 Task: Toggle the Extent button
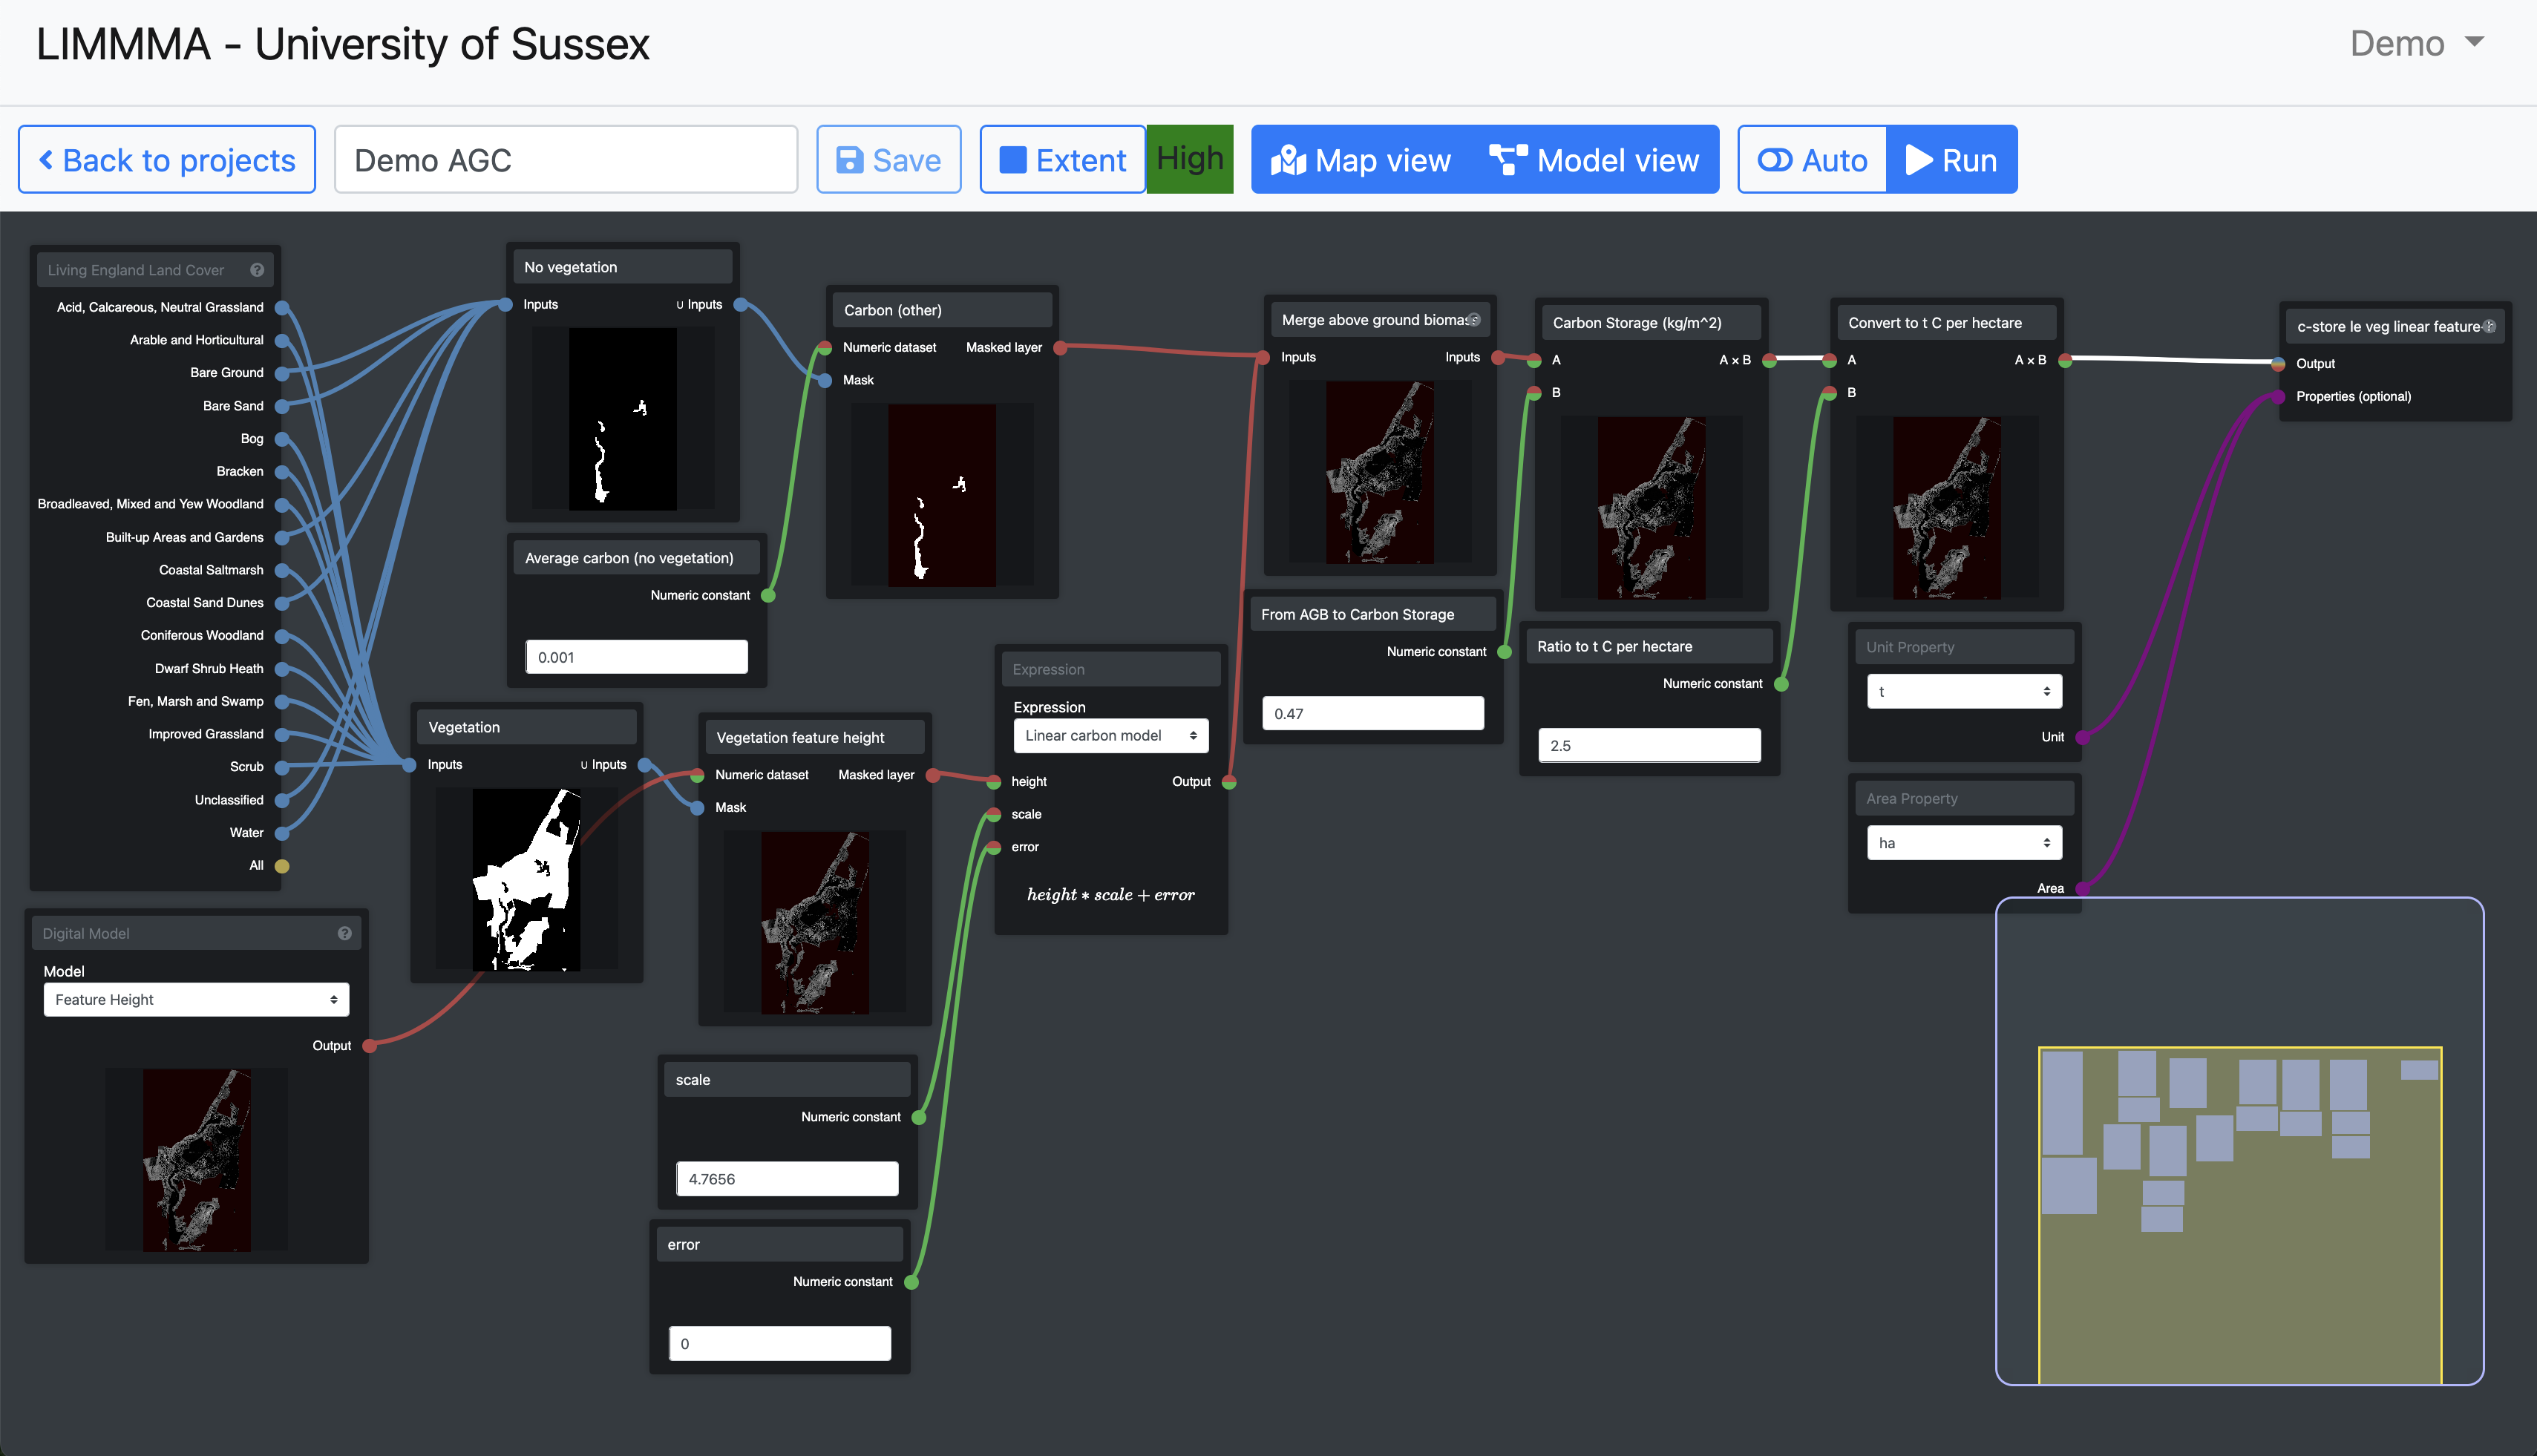coord(1062,160)
